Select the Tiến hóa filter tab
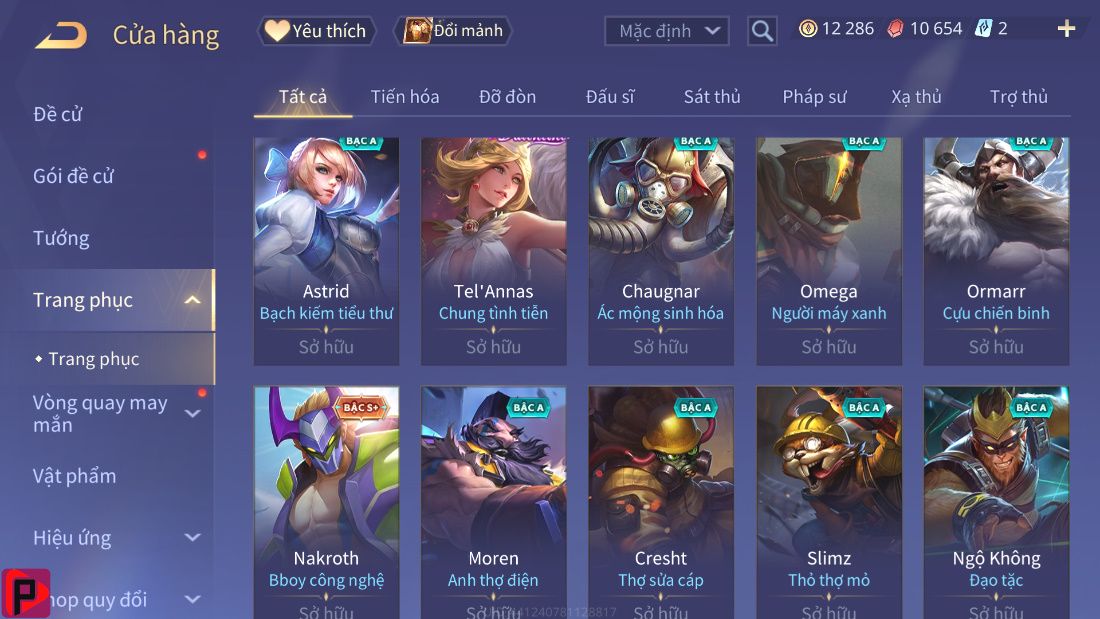The height and width of the screenshot is (619, 1100). click(x=405, y=97)
